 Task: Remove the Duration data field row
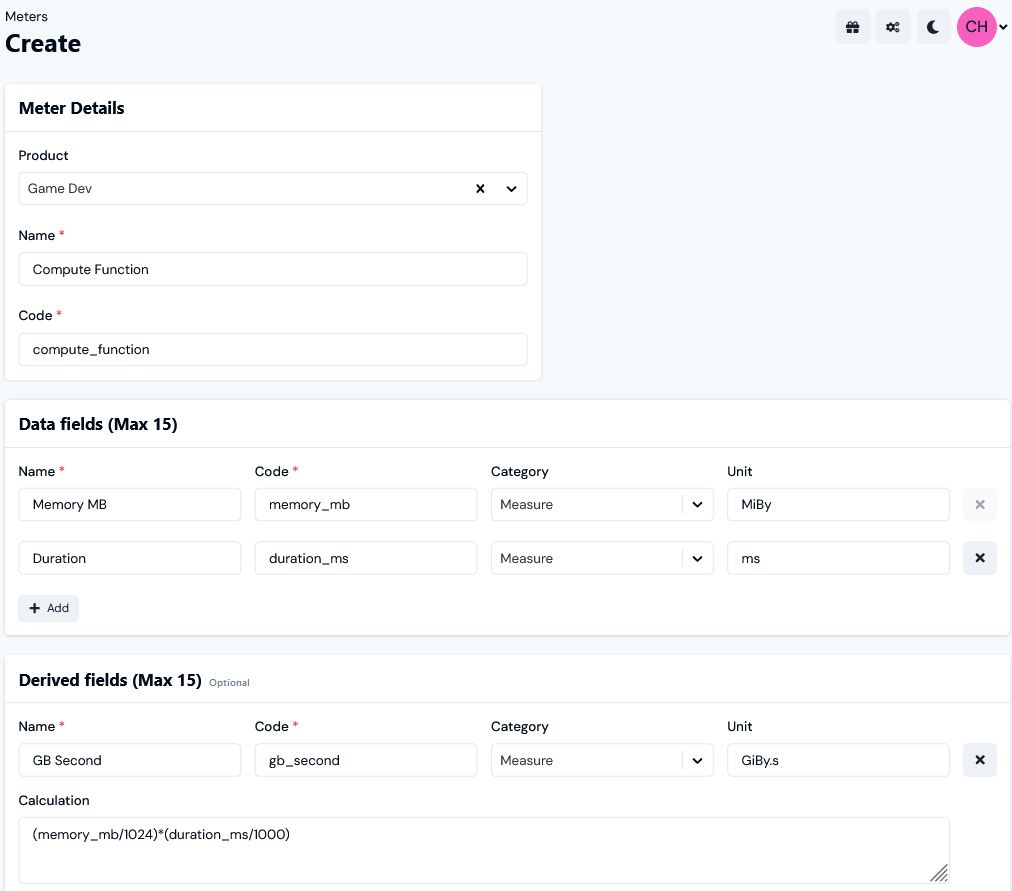[979, 558]
